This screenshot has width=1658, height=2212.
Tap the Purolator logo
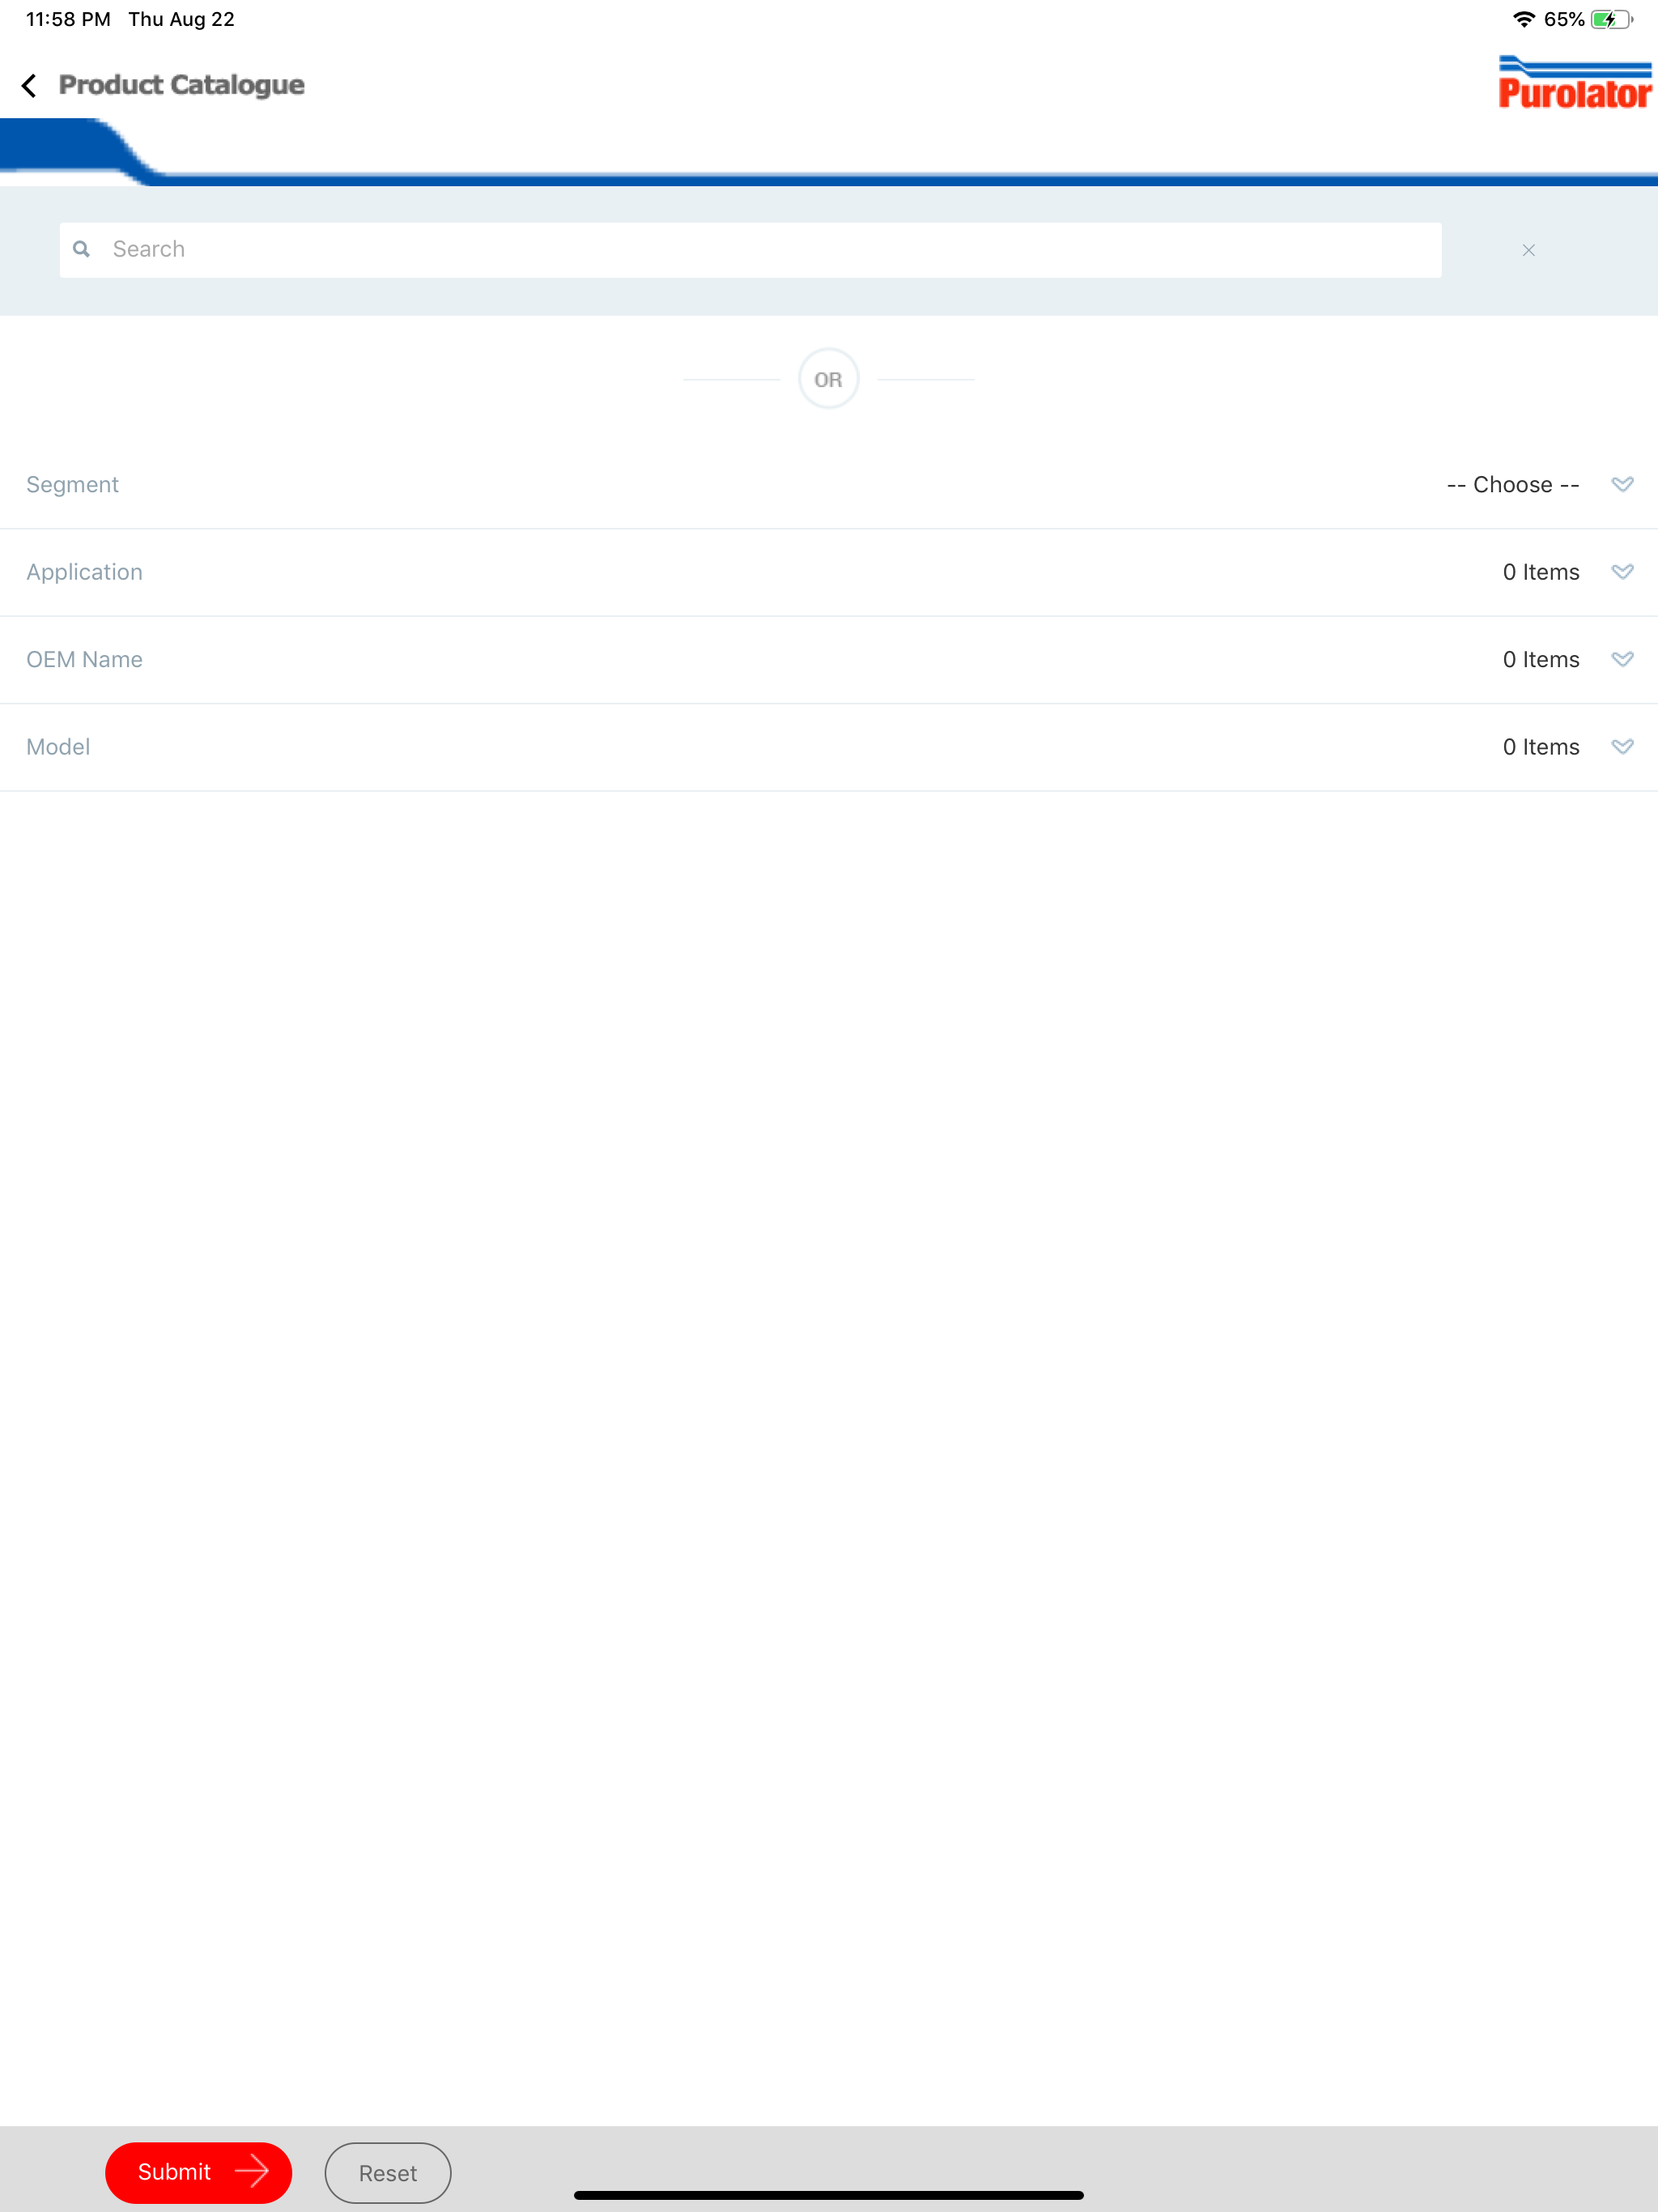pyautogui.click(x=1574, y=83)
